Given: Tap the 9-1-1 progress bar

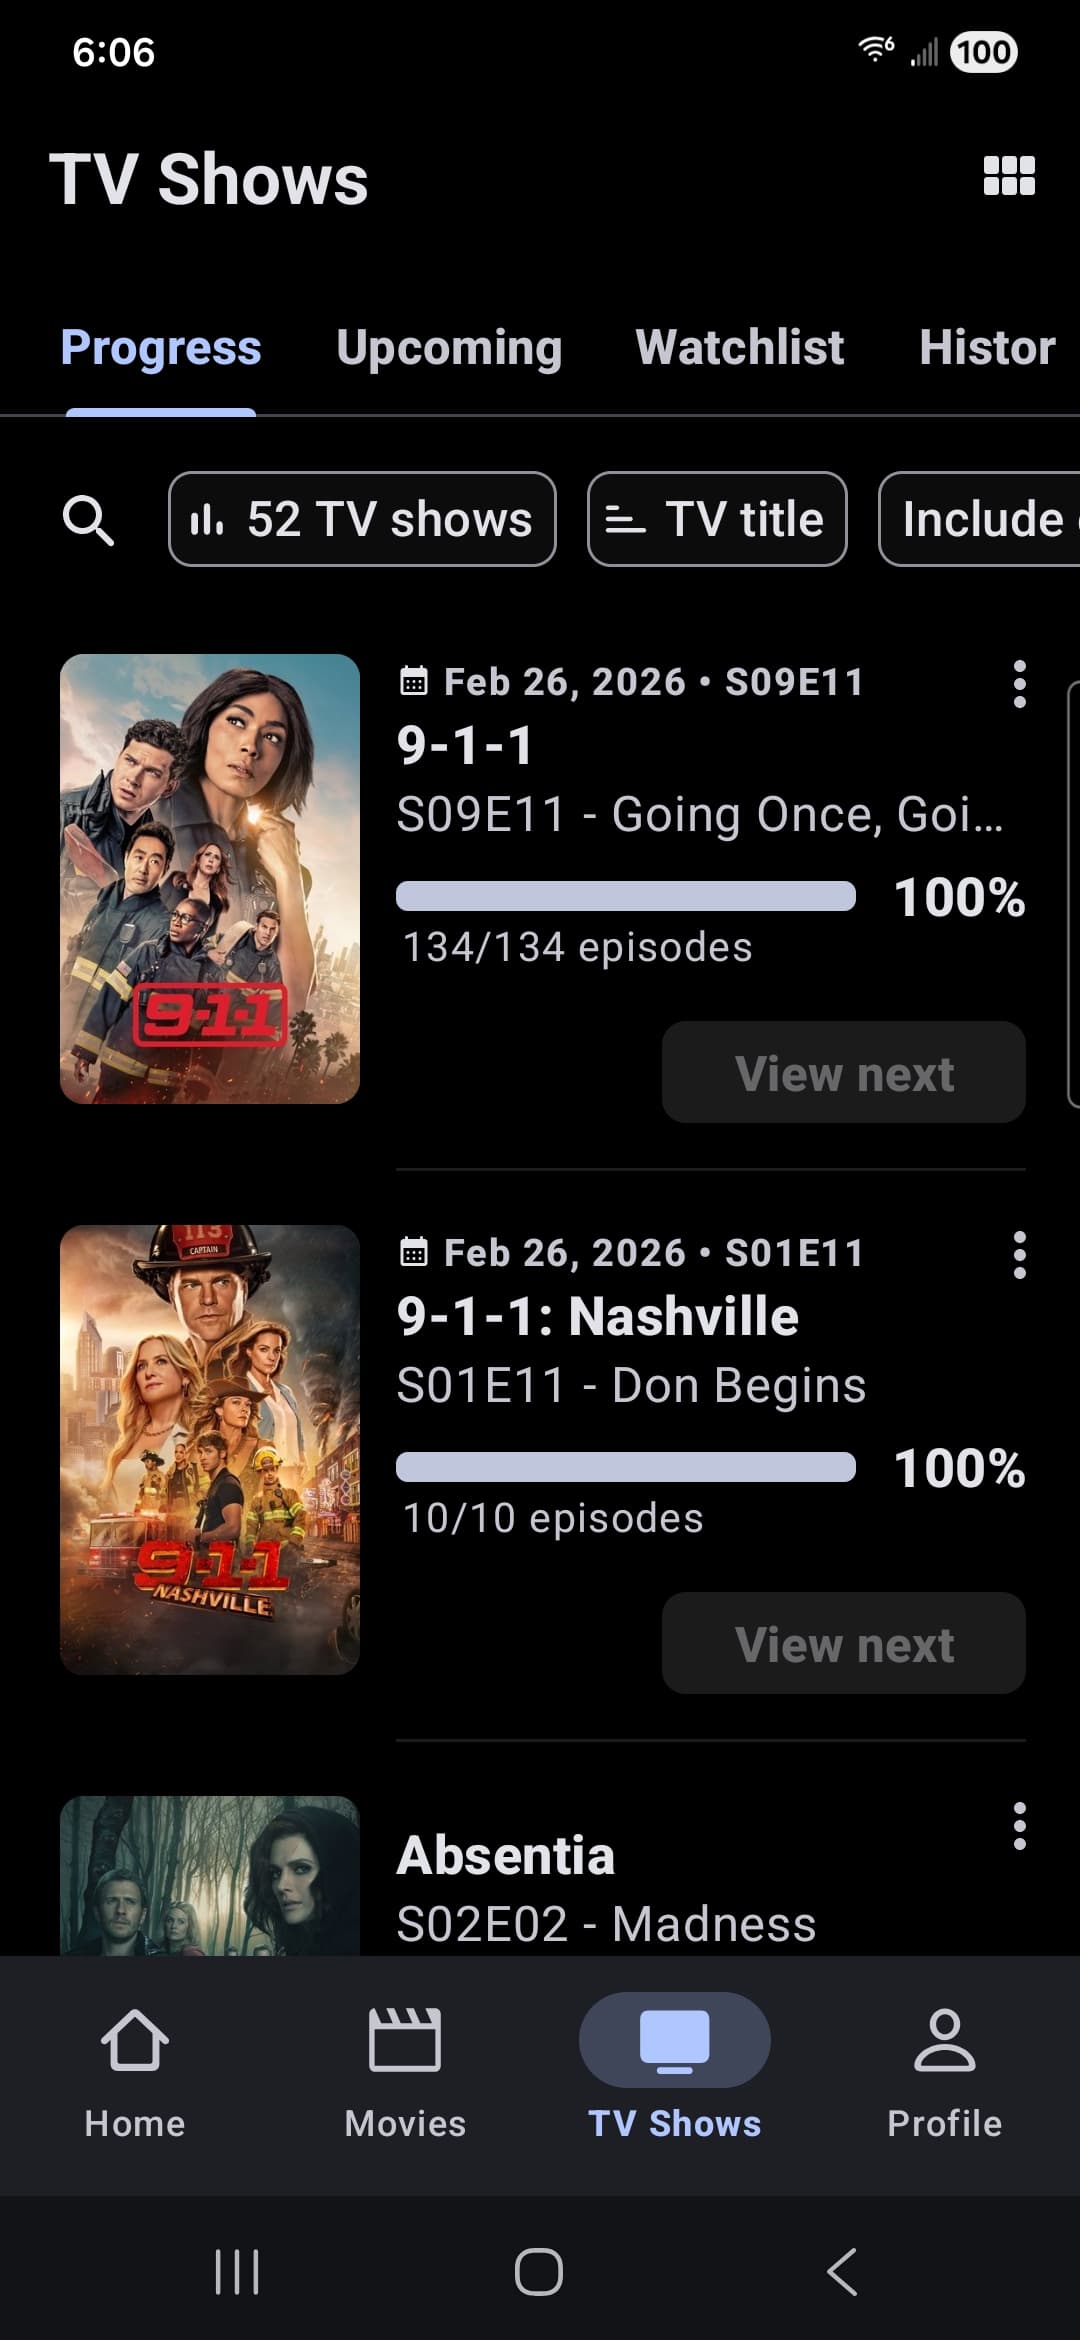Looking at the screenshot, I should (x=626, y=896).
